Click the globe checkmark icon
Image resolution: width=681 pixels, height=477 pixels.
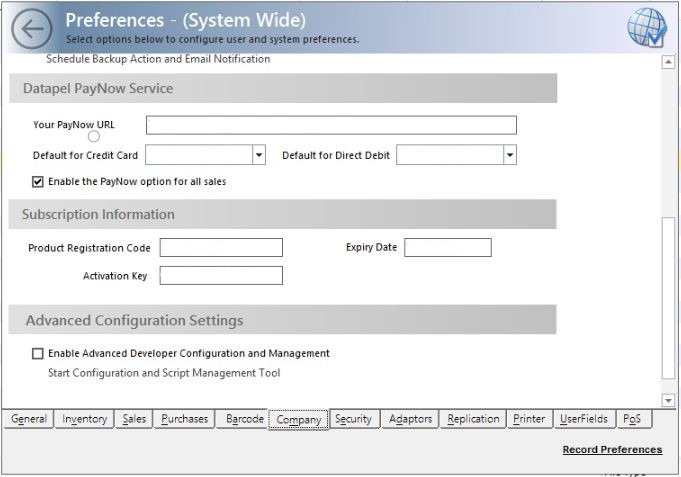[x=647, y=28]
